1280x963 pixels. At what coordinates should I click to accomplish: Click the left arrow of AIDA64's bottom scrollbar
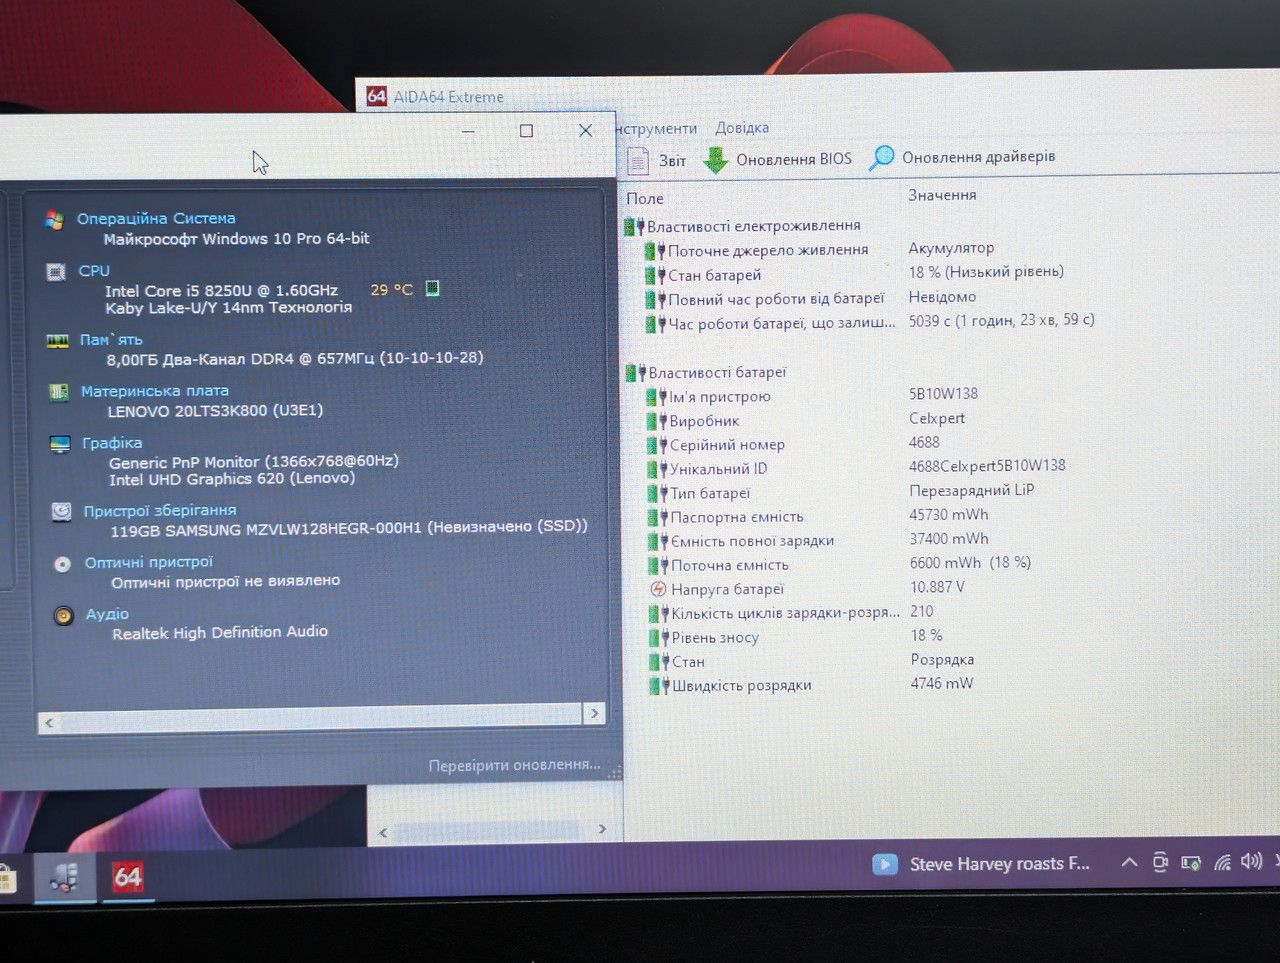tap(383, 833)
